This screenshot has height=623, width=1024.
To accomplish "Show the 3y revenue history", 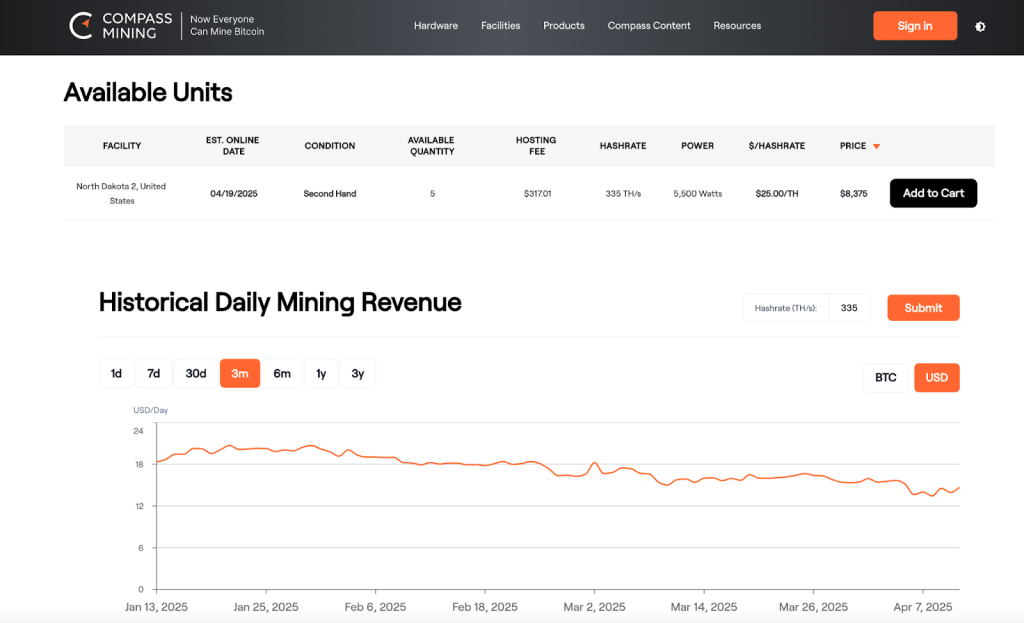I will pyautogui.click(x=358, y=374).
